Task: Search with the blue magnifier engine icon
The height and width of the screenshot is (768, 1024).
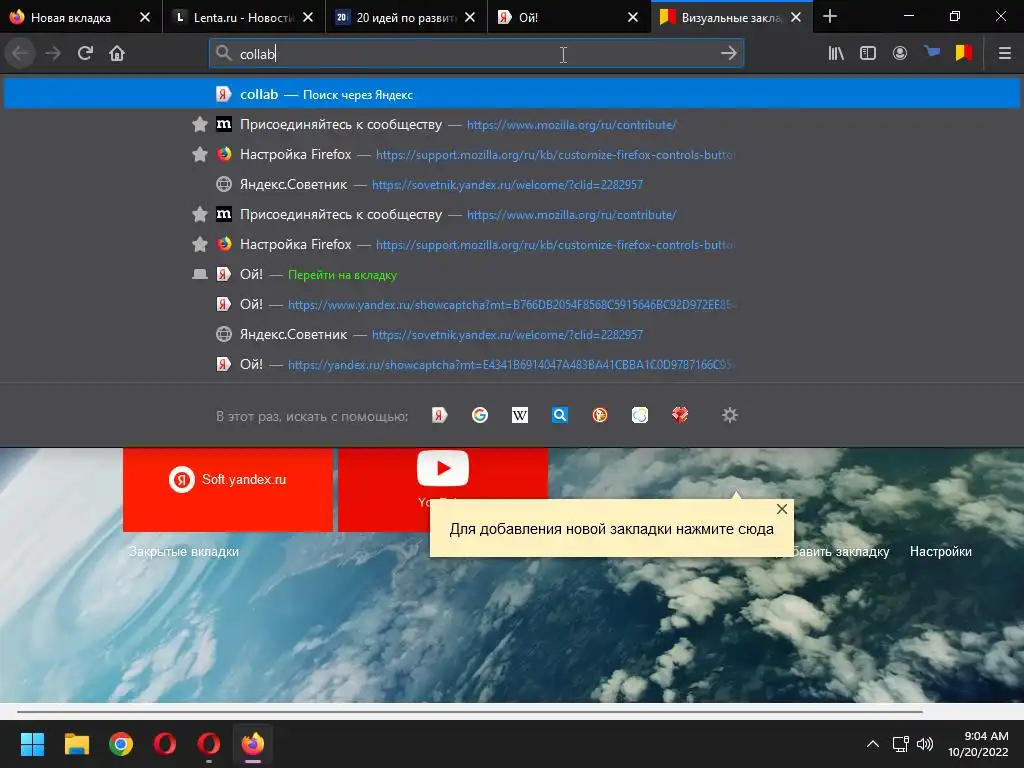Action: click(560, 415)
